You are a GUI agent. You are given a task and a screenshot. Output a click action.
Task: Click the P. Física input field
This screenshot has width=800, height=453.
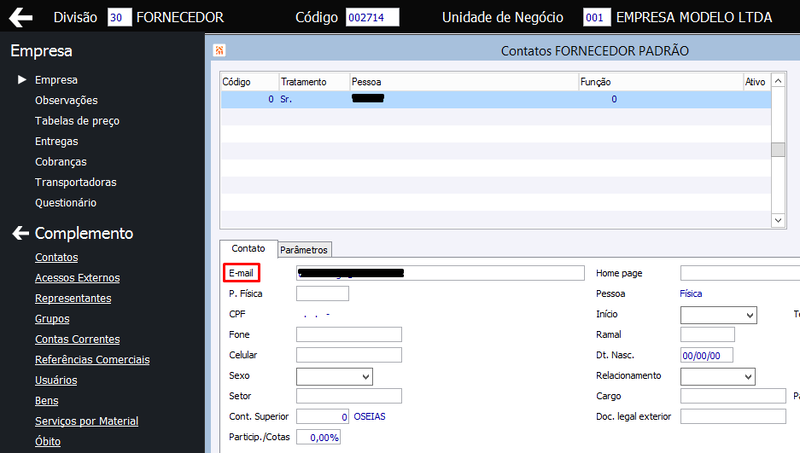coord(322,293)
